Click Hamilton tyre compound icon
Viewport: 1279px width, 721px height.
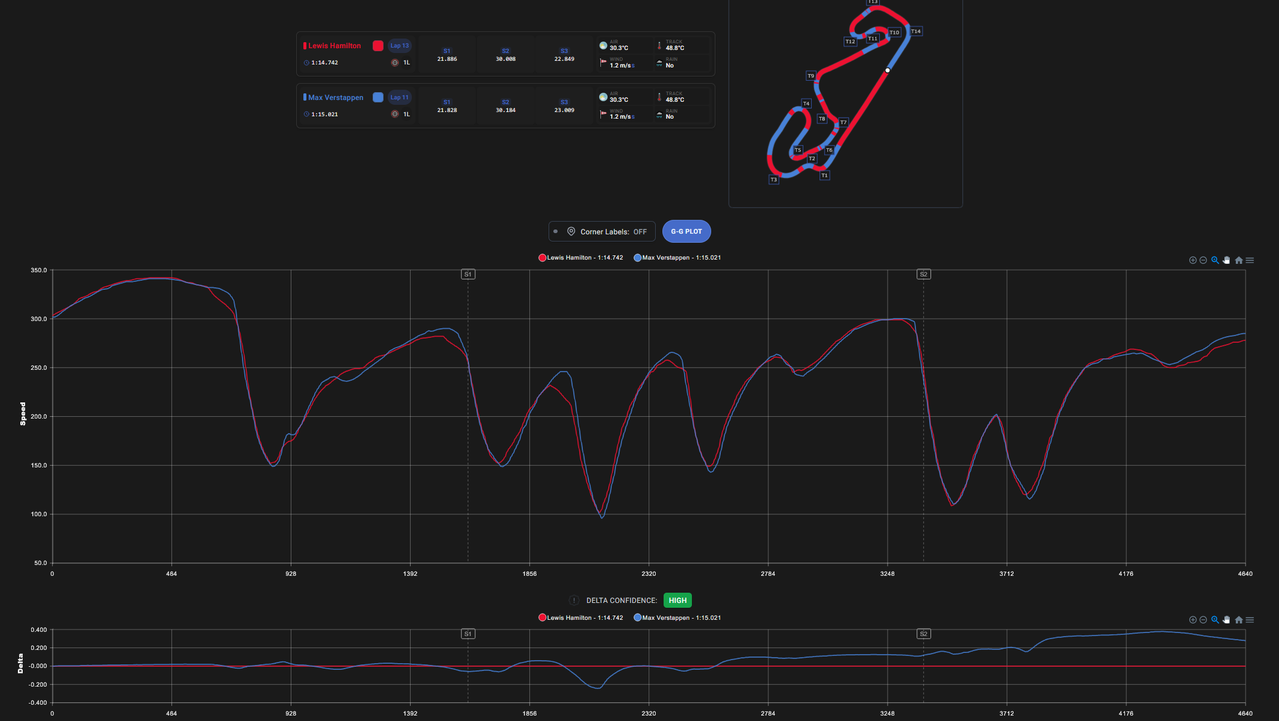tap(395, 62)
